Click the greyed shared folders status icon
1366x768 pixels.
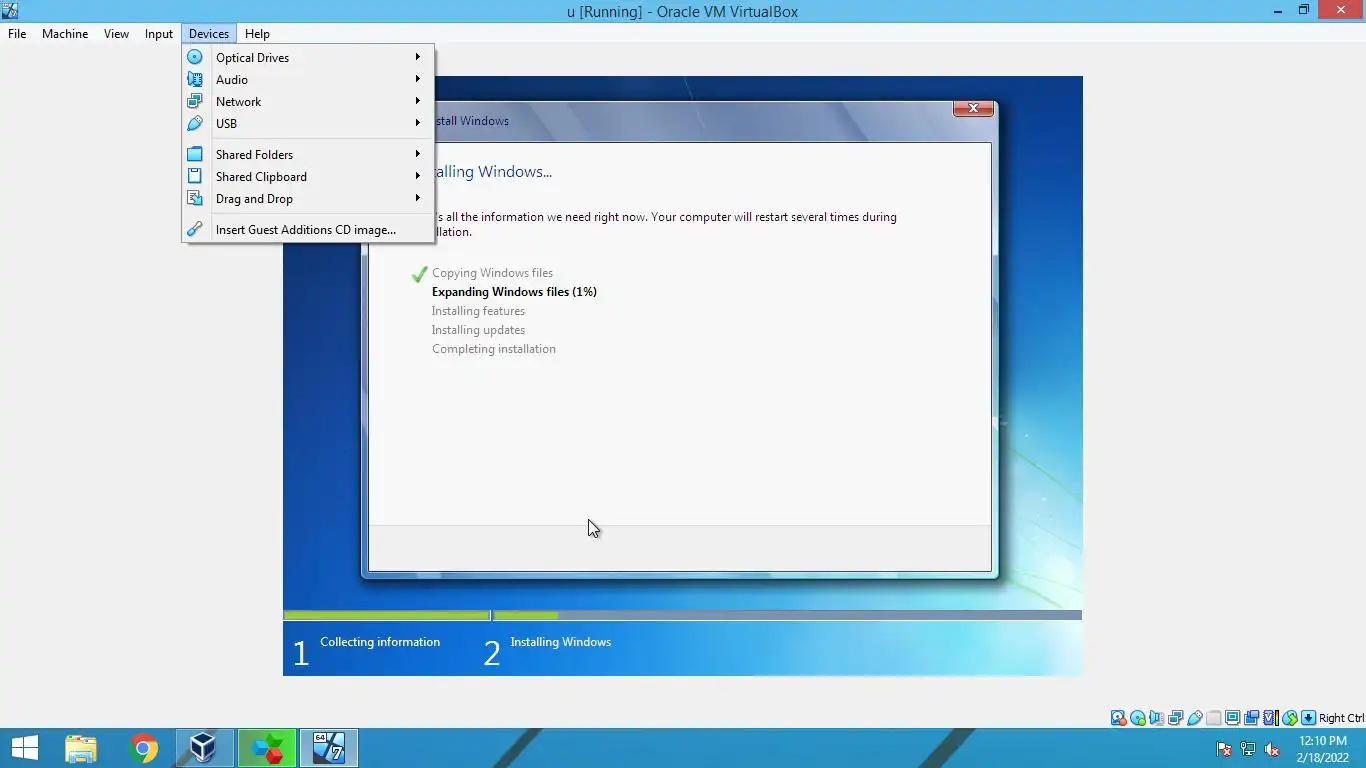(1214, 718)
